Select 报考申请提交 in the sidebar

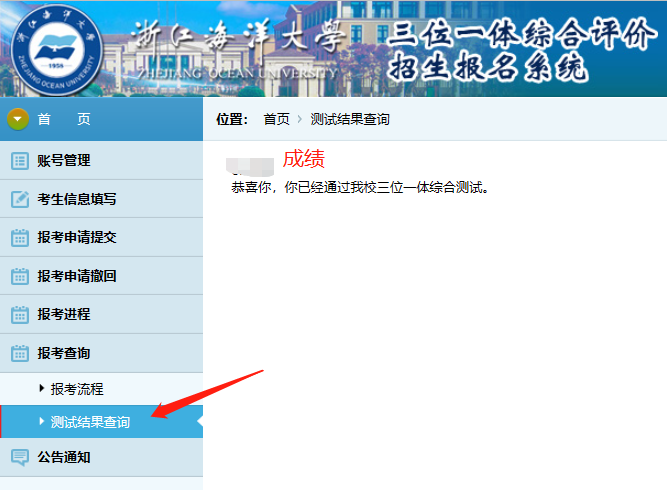(x=76, y=238)
